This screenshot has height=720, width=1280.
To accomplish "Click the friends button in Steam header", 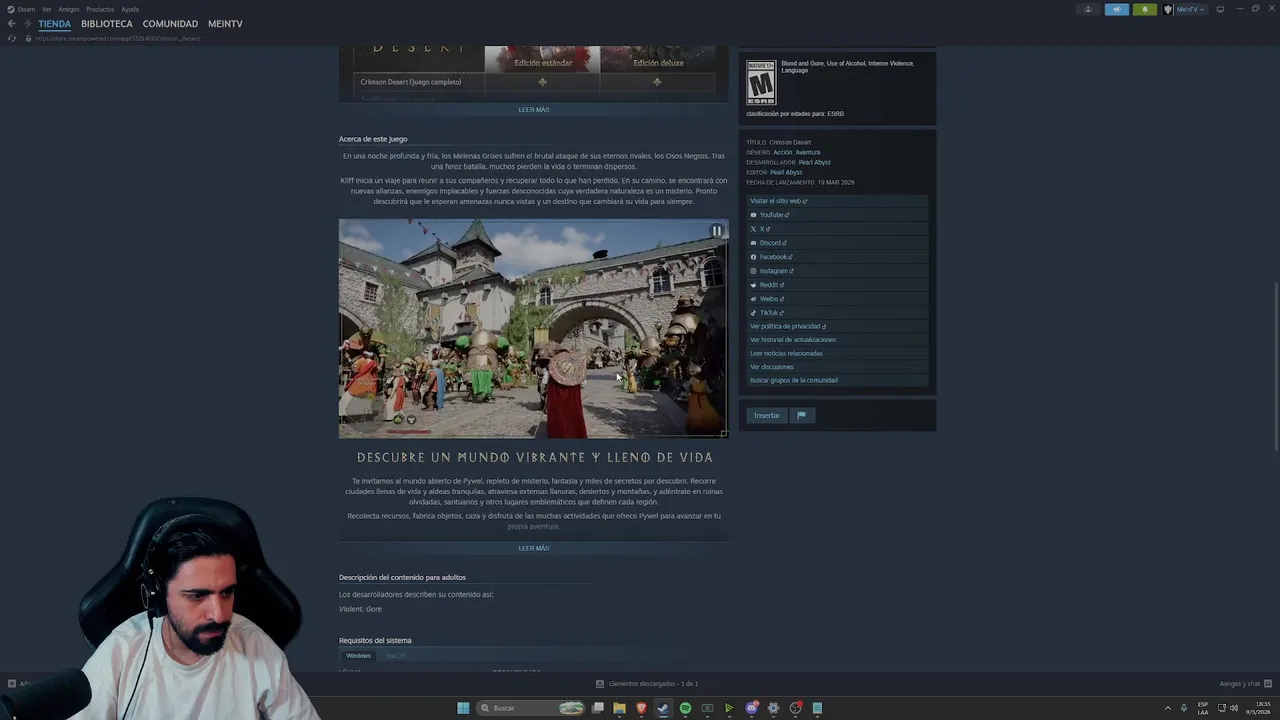I will tap(1088, 9).
